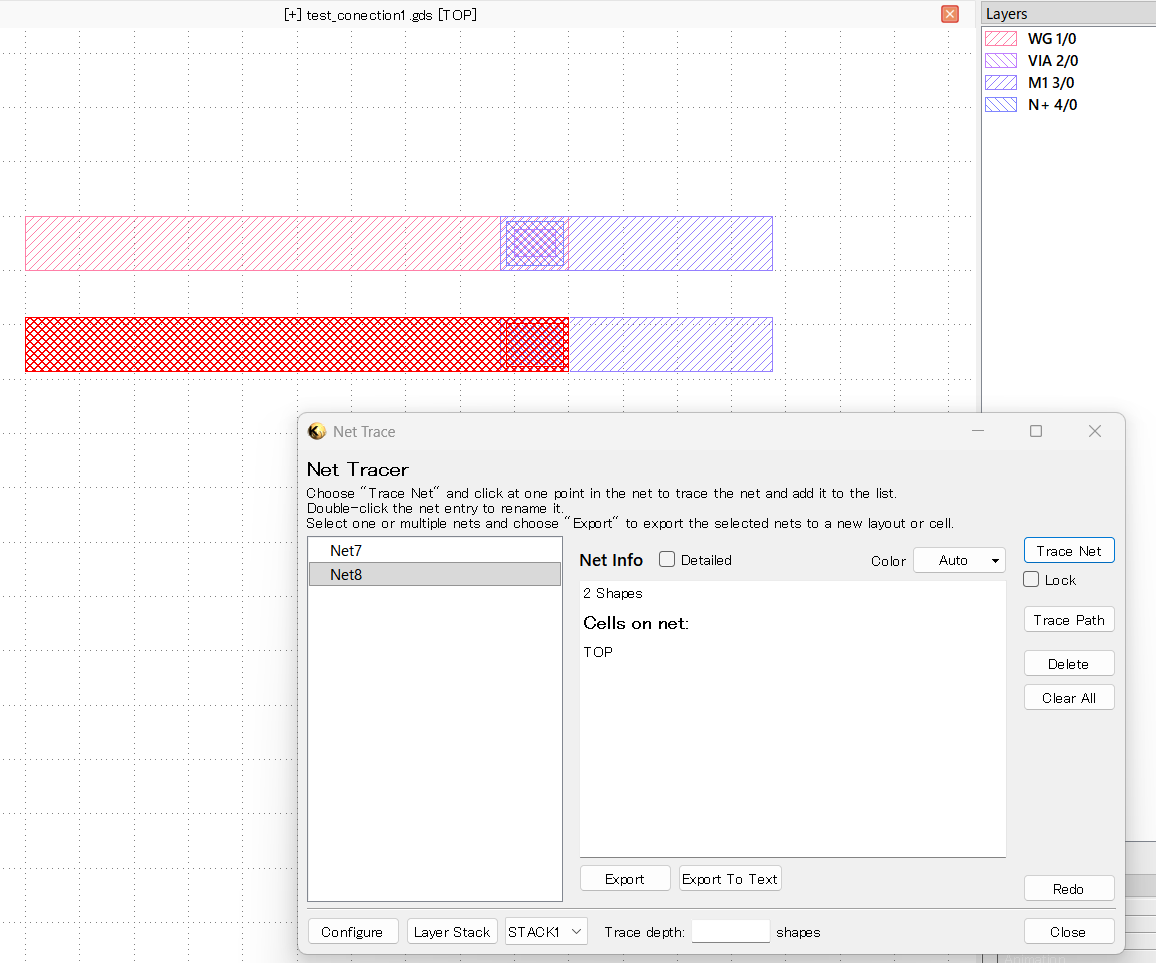This screenshot has height=963, width=1156.
Task: Select the VIA 2/0 layer swatch
Action: tap(1000, 60)
